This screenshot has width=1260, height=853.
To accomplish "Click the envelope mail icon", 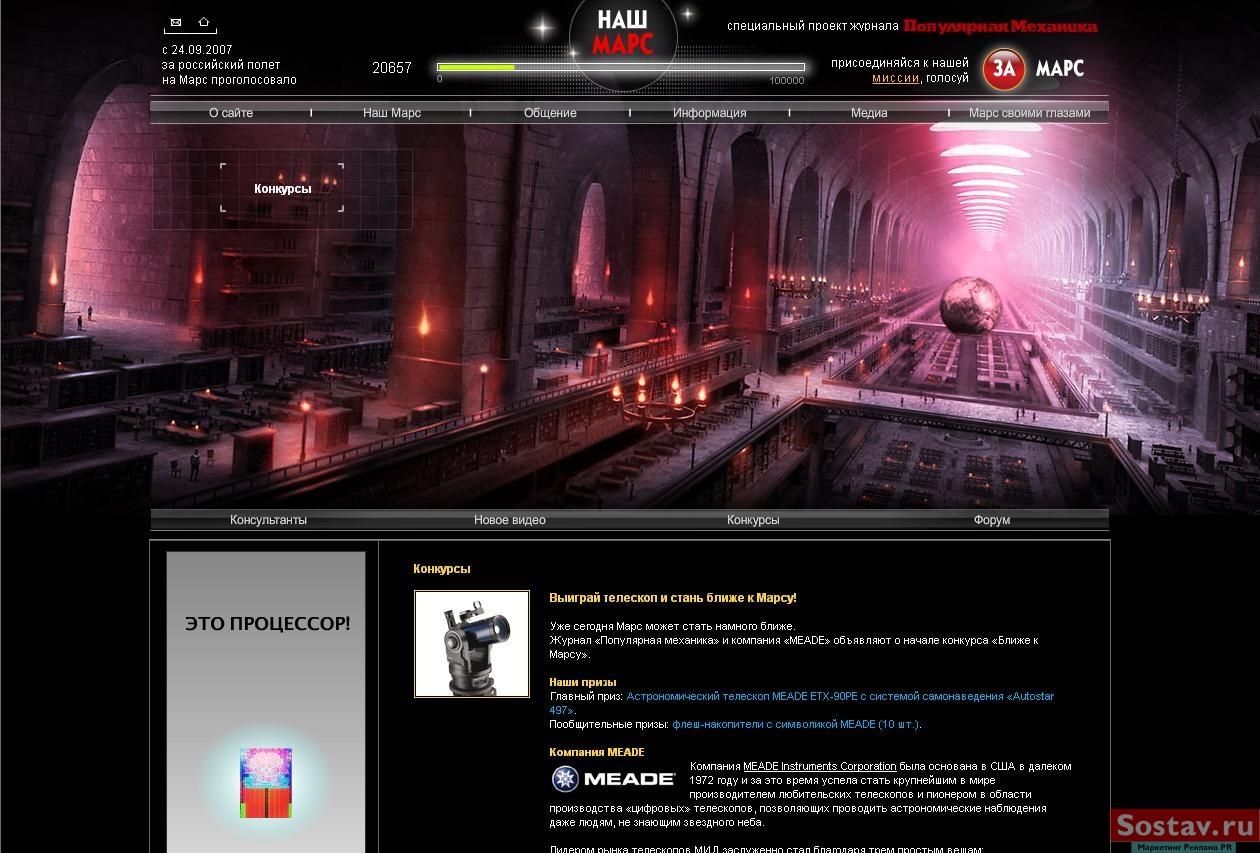I will click(176, 22).
